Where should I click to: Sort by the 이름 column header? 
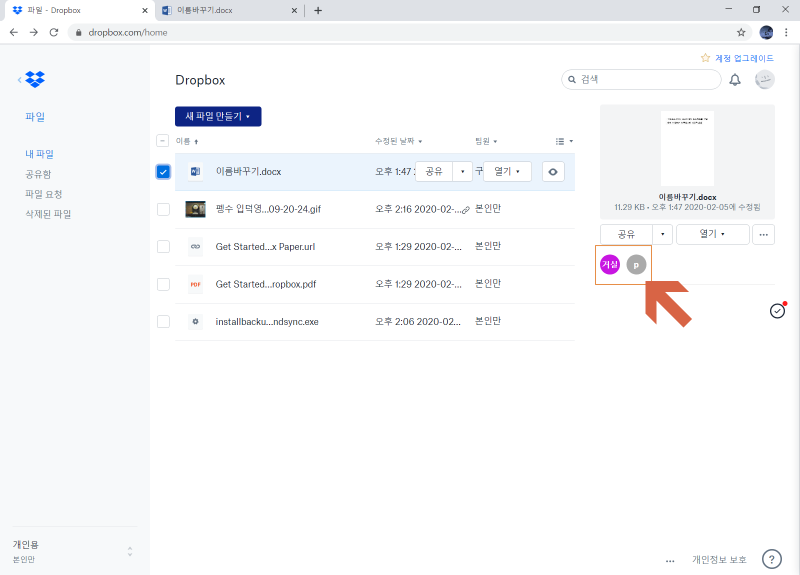187,141
